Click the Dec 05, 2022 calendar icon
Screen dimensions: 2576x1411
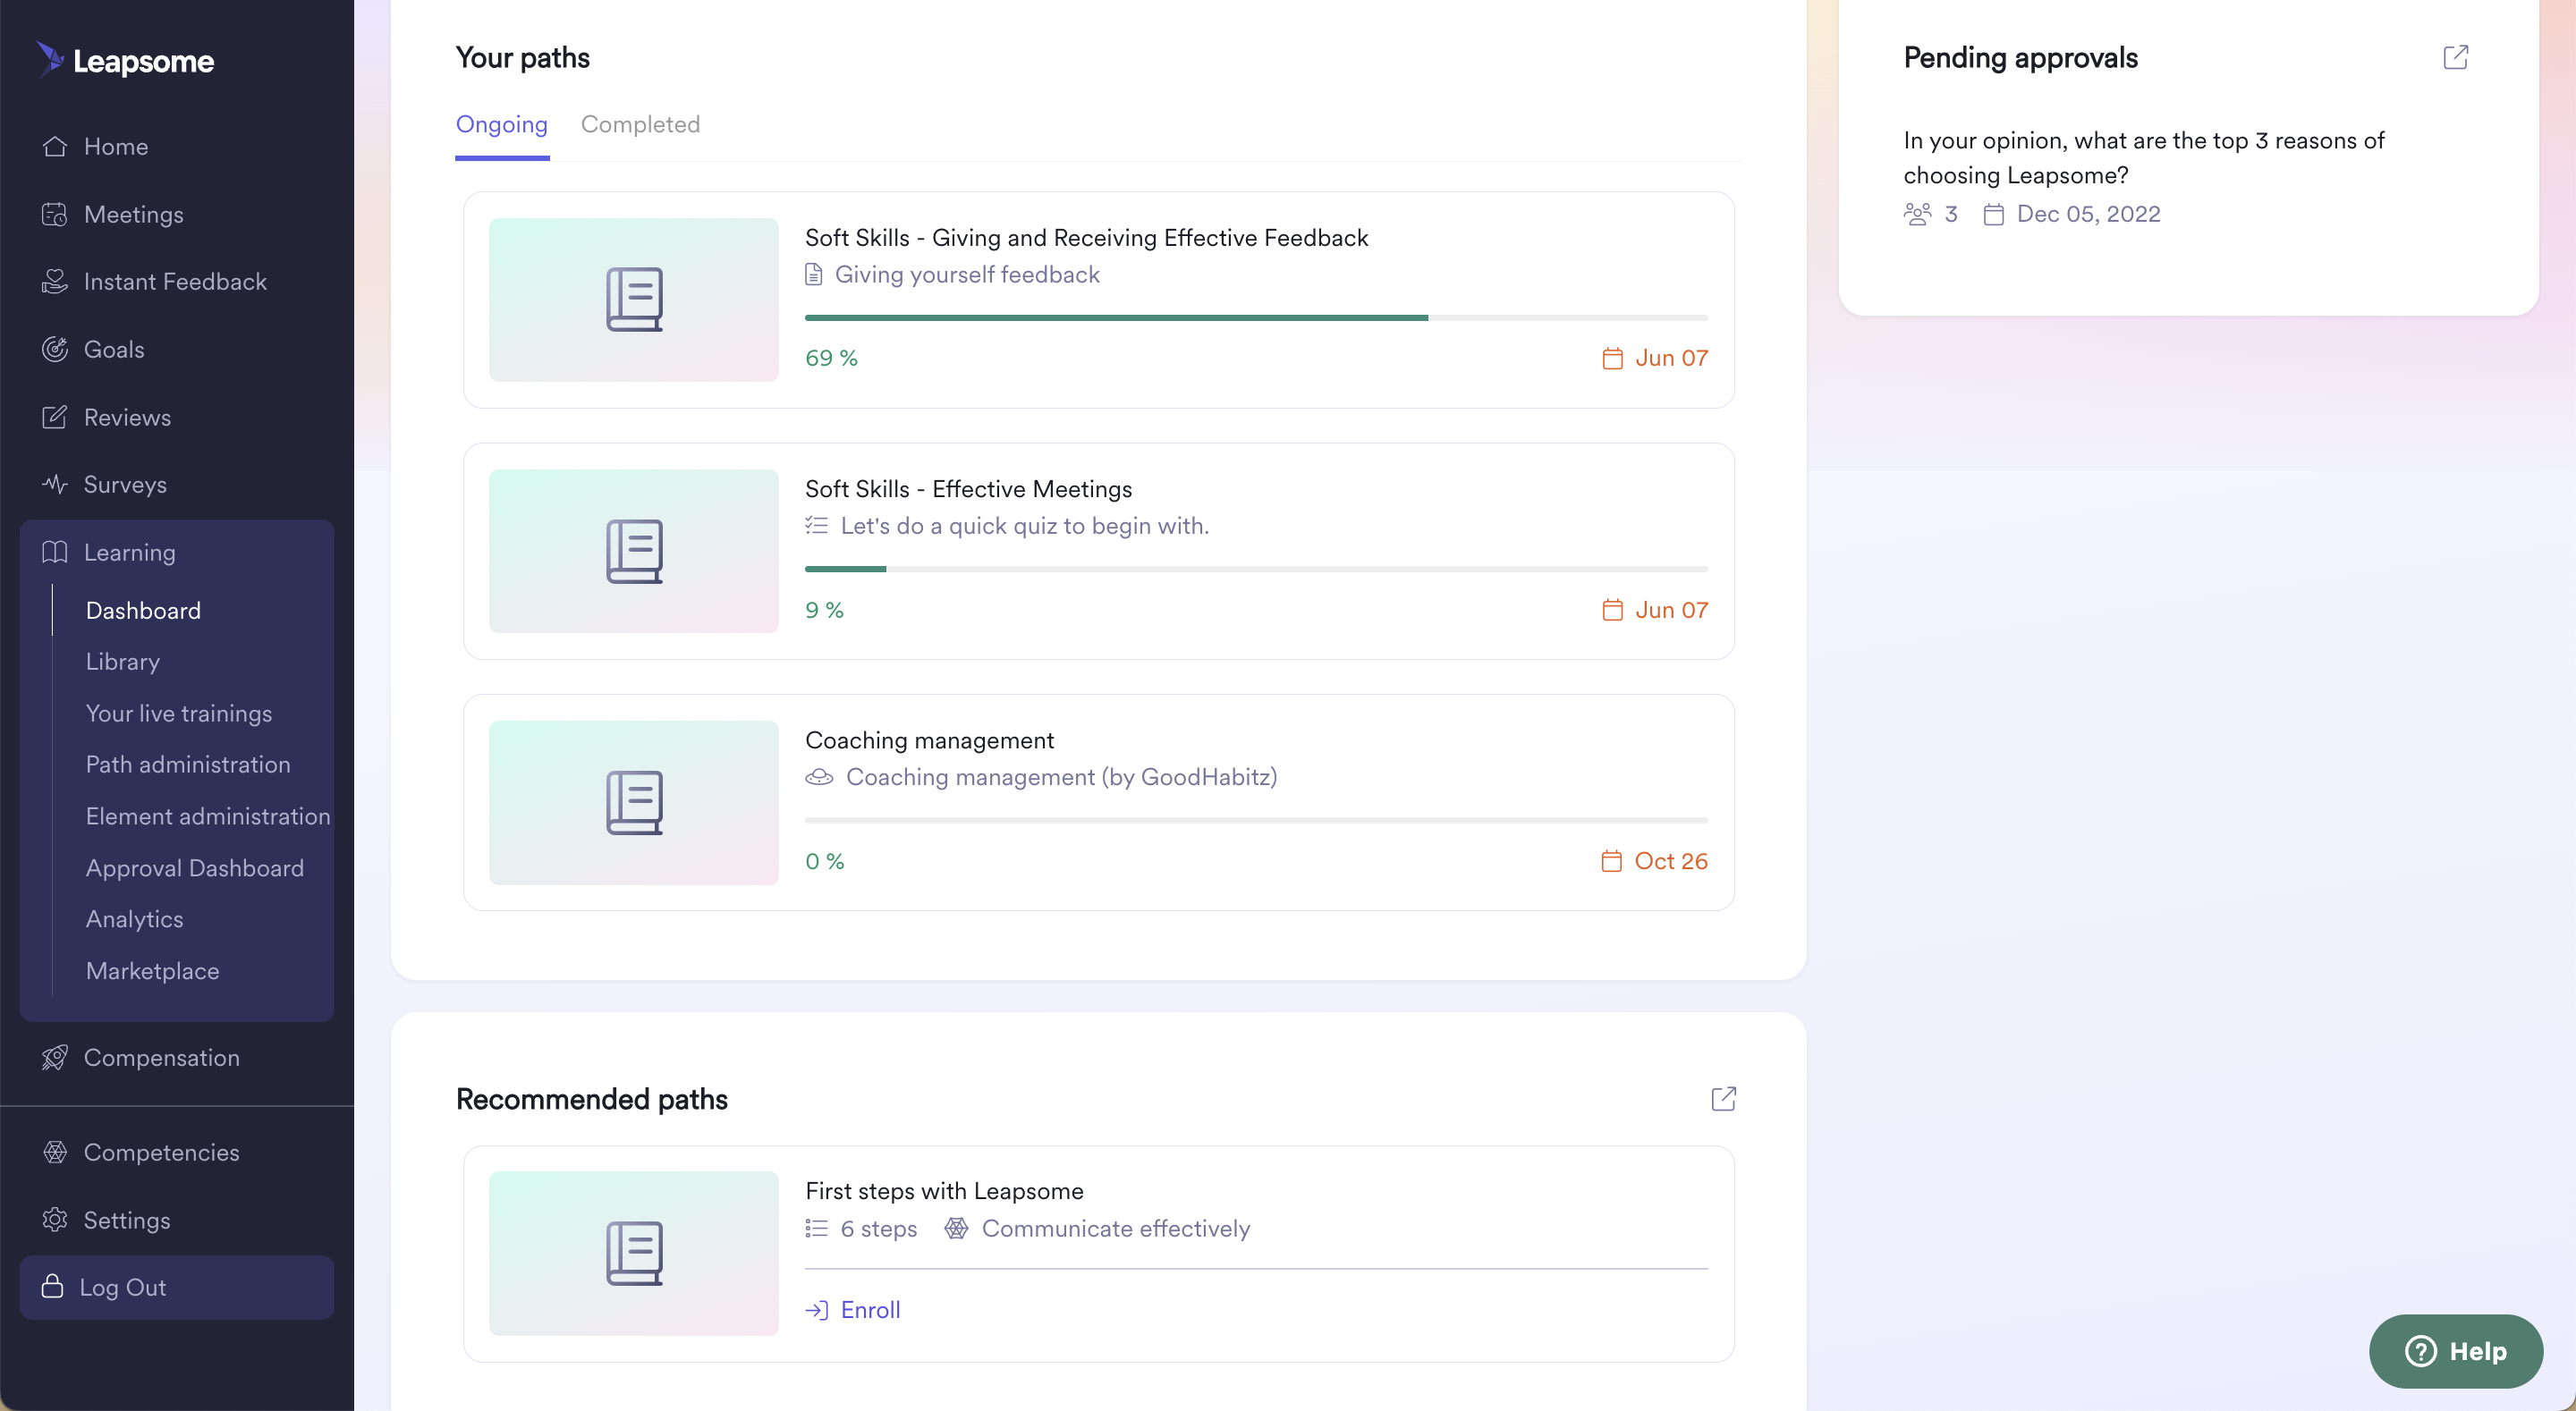coord(1994,214)
